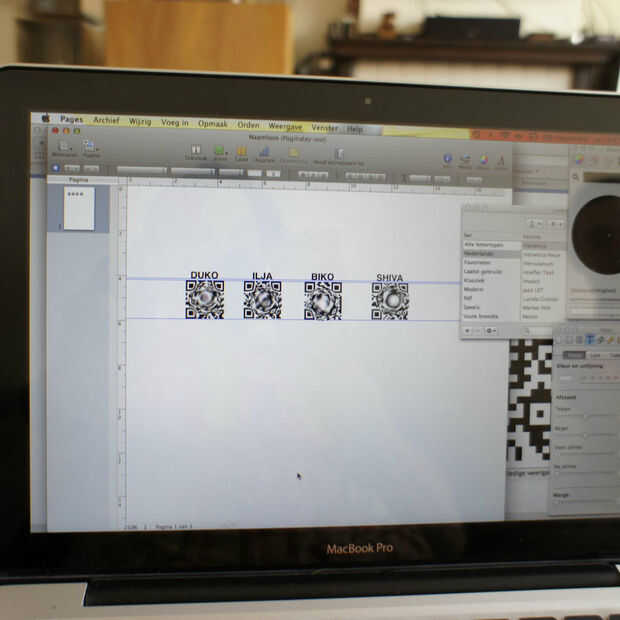
Task: Open the font family dropdown in format bar
Action: 142,171
